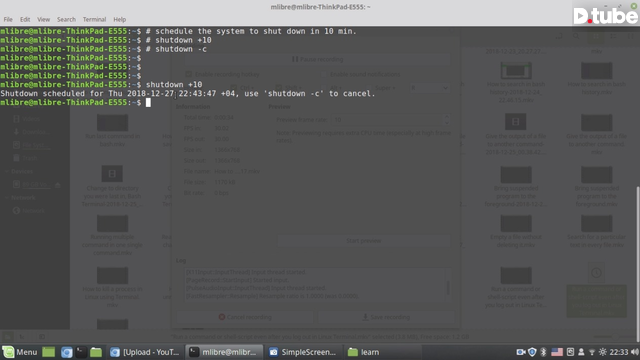Click Start preview in SimpleScreenRecorder
Image resolution: width=640 pixels, height=360 pixels.
364,241
